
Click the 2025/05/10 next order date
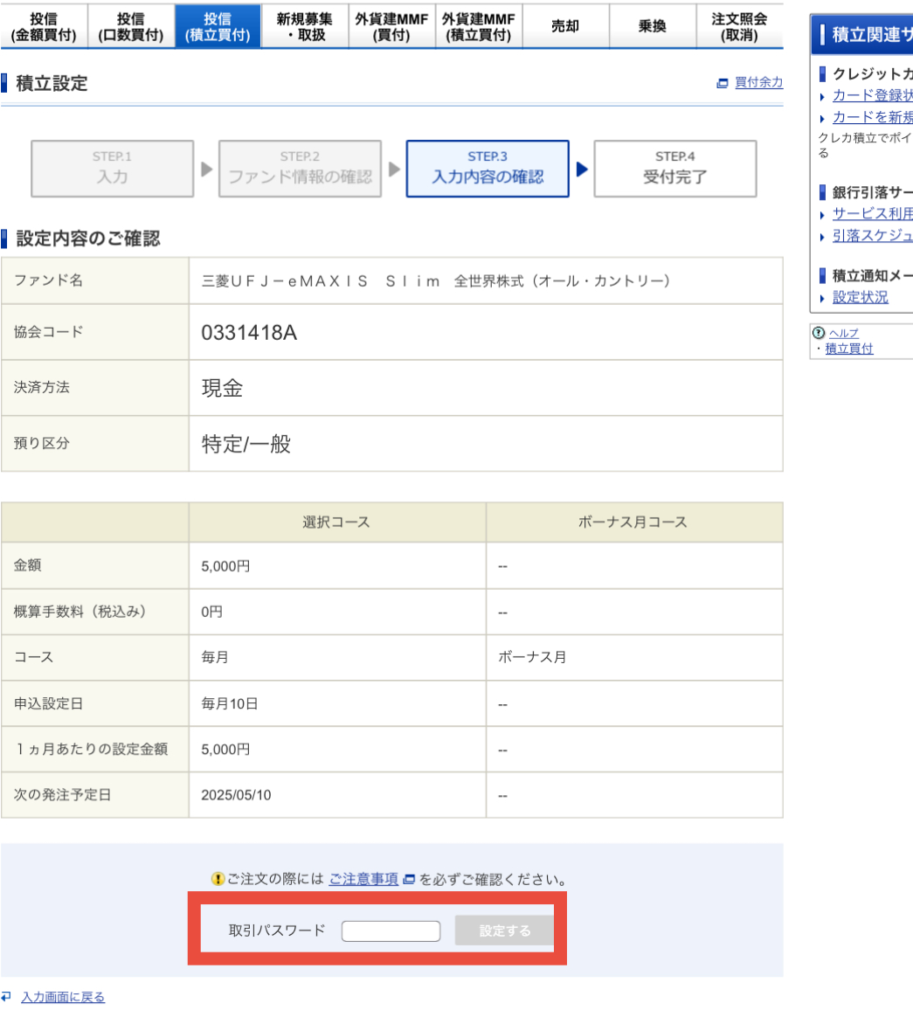(236, 795)
